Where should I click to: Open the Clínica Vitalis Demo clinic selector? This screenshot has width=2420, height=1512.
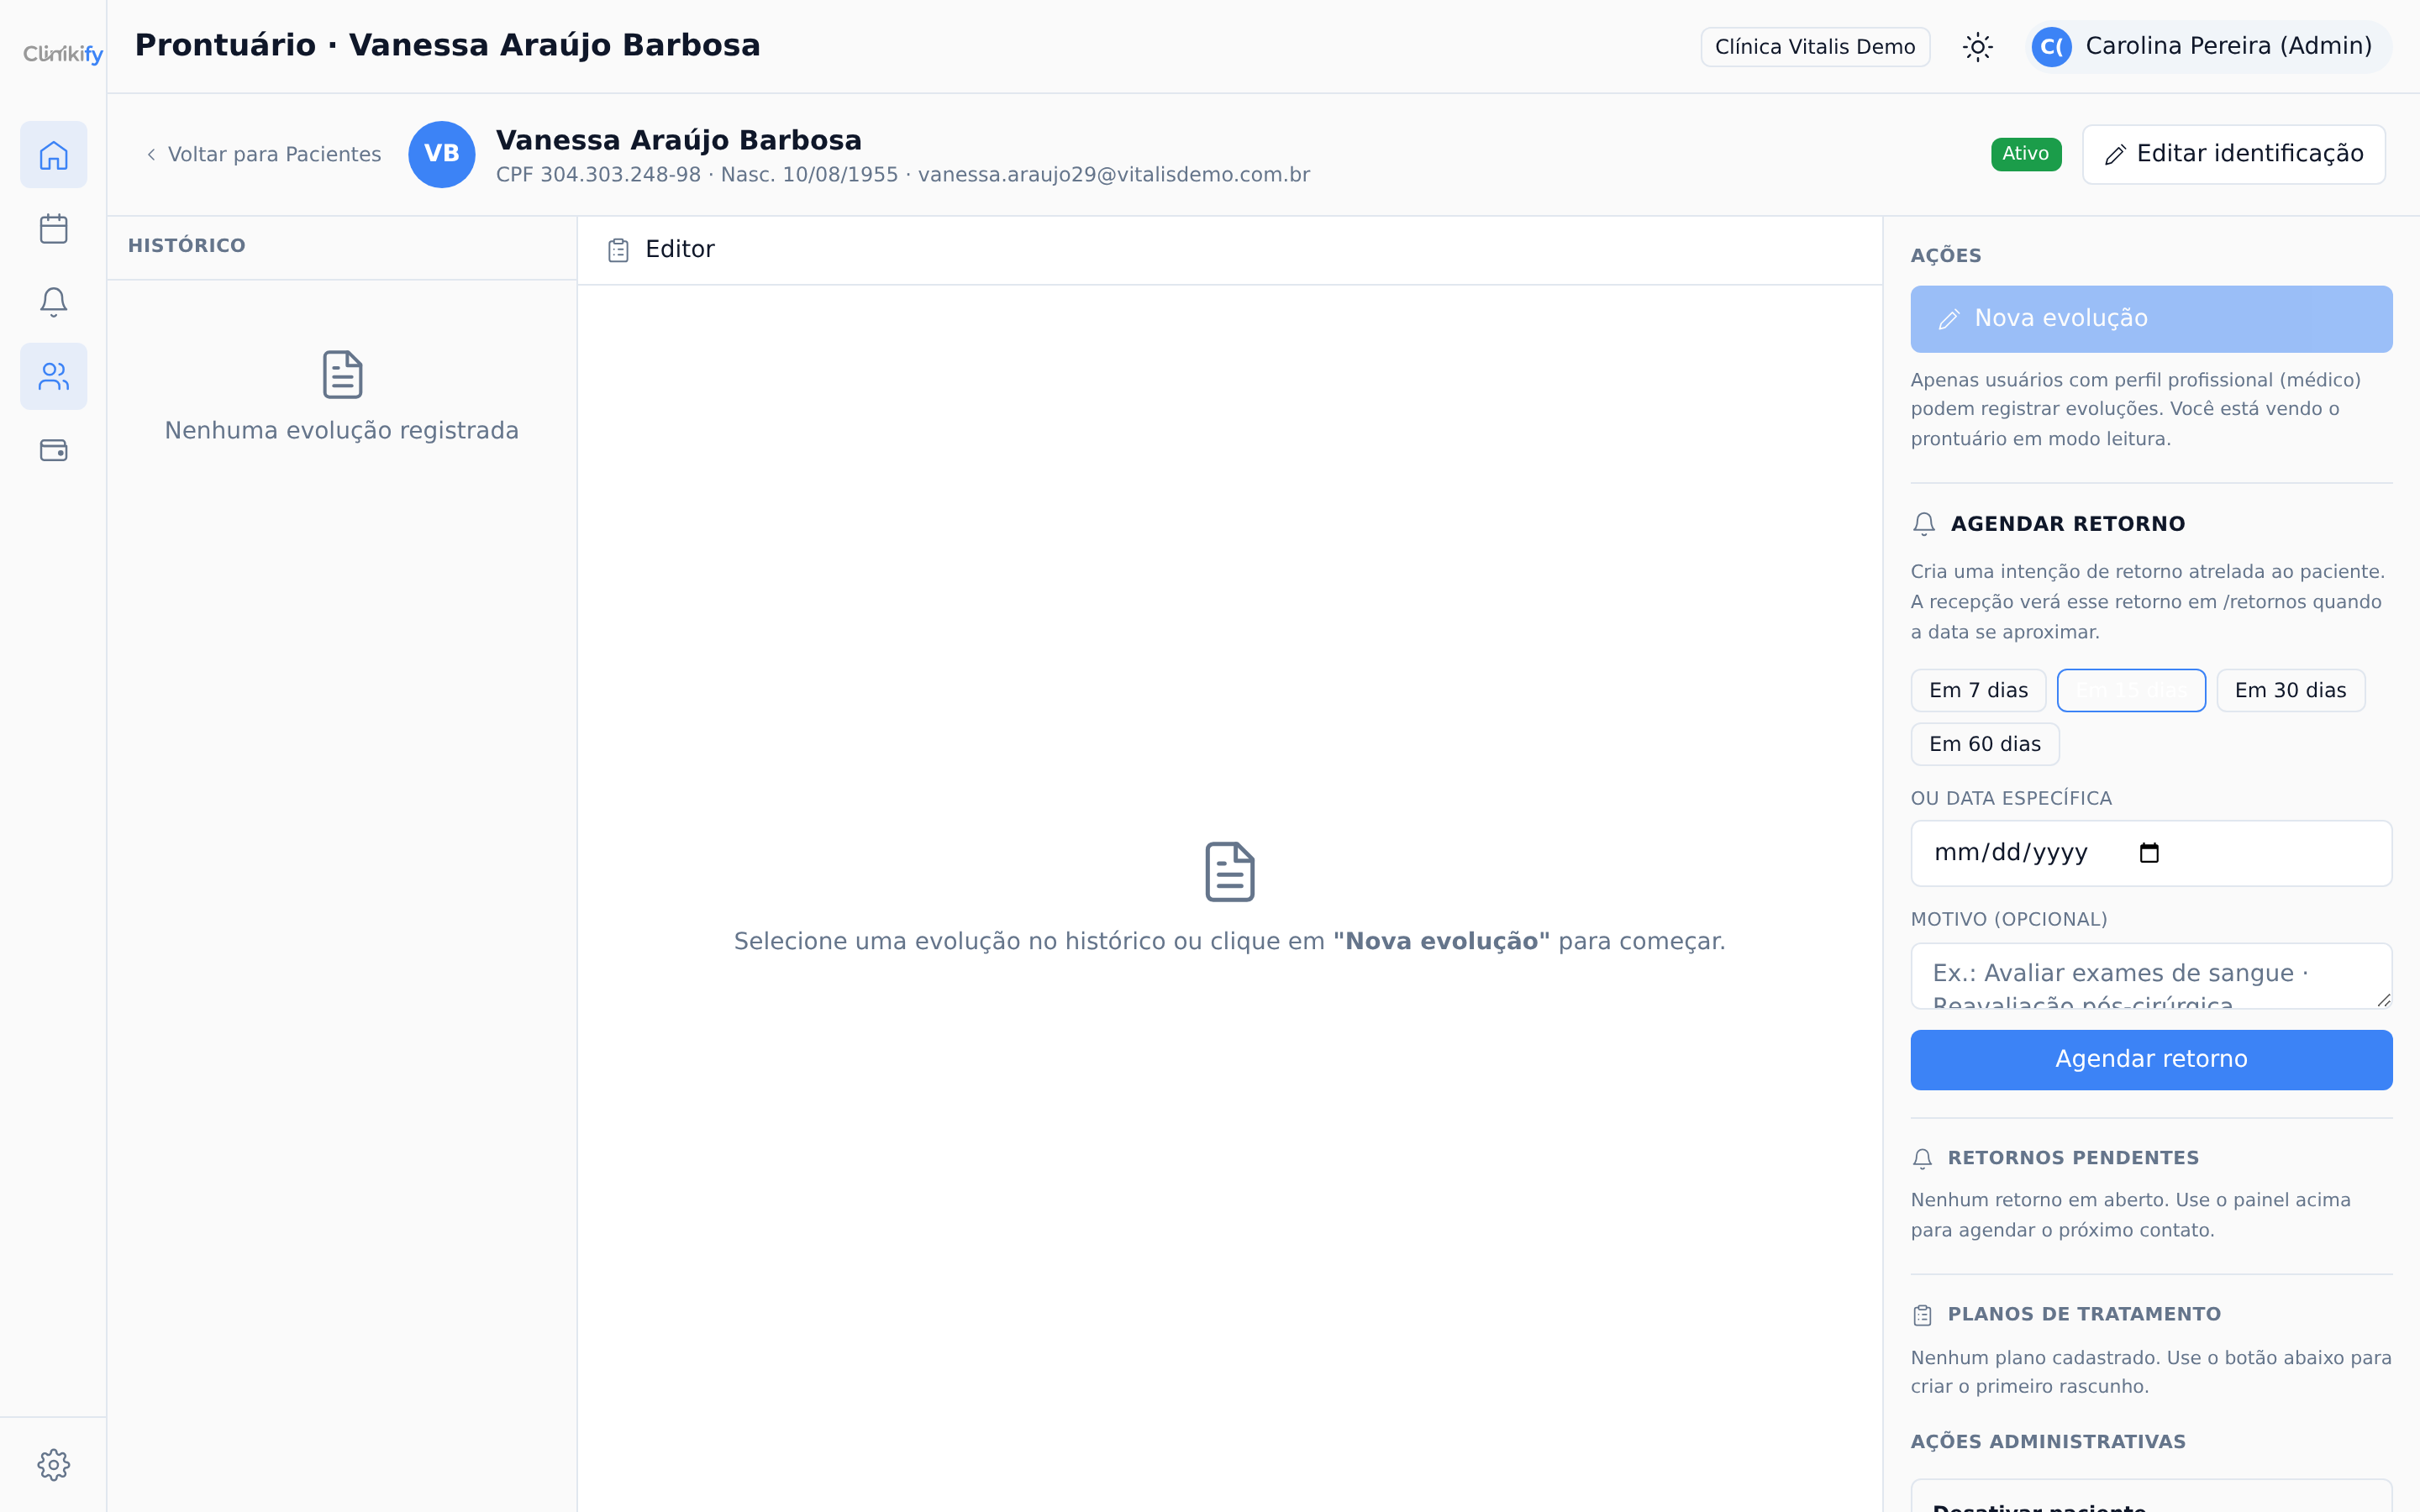tap(1815, 47)
